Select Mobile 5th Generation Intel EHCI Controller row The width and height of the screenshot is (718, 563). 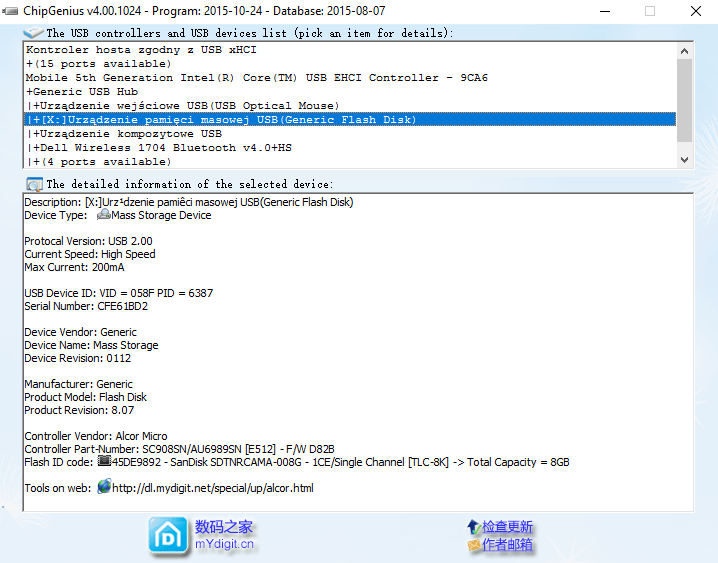(x=350, y=78)
